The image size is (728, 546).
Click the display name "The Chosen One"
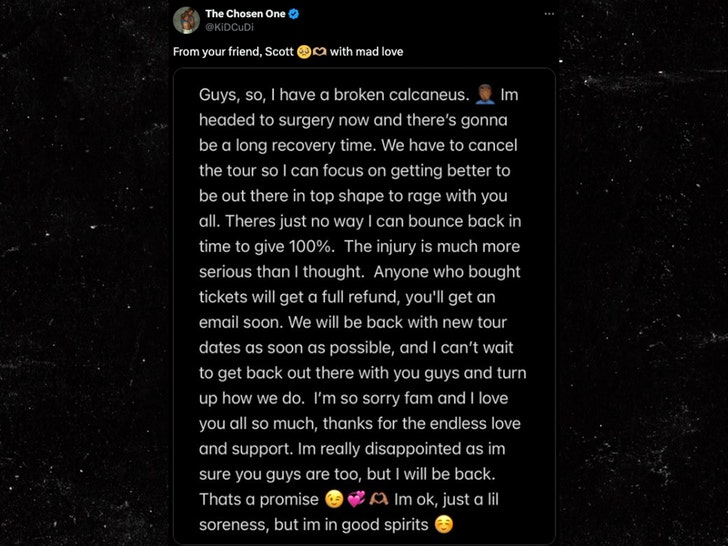point(245,14)
